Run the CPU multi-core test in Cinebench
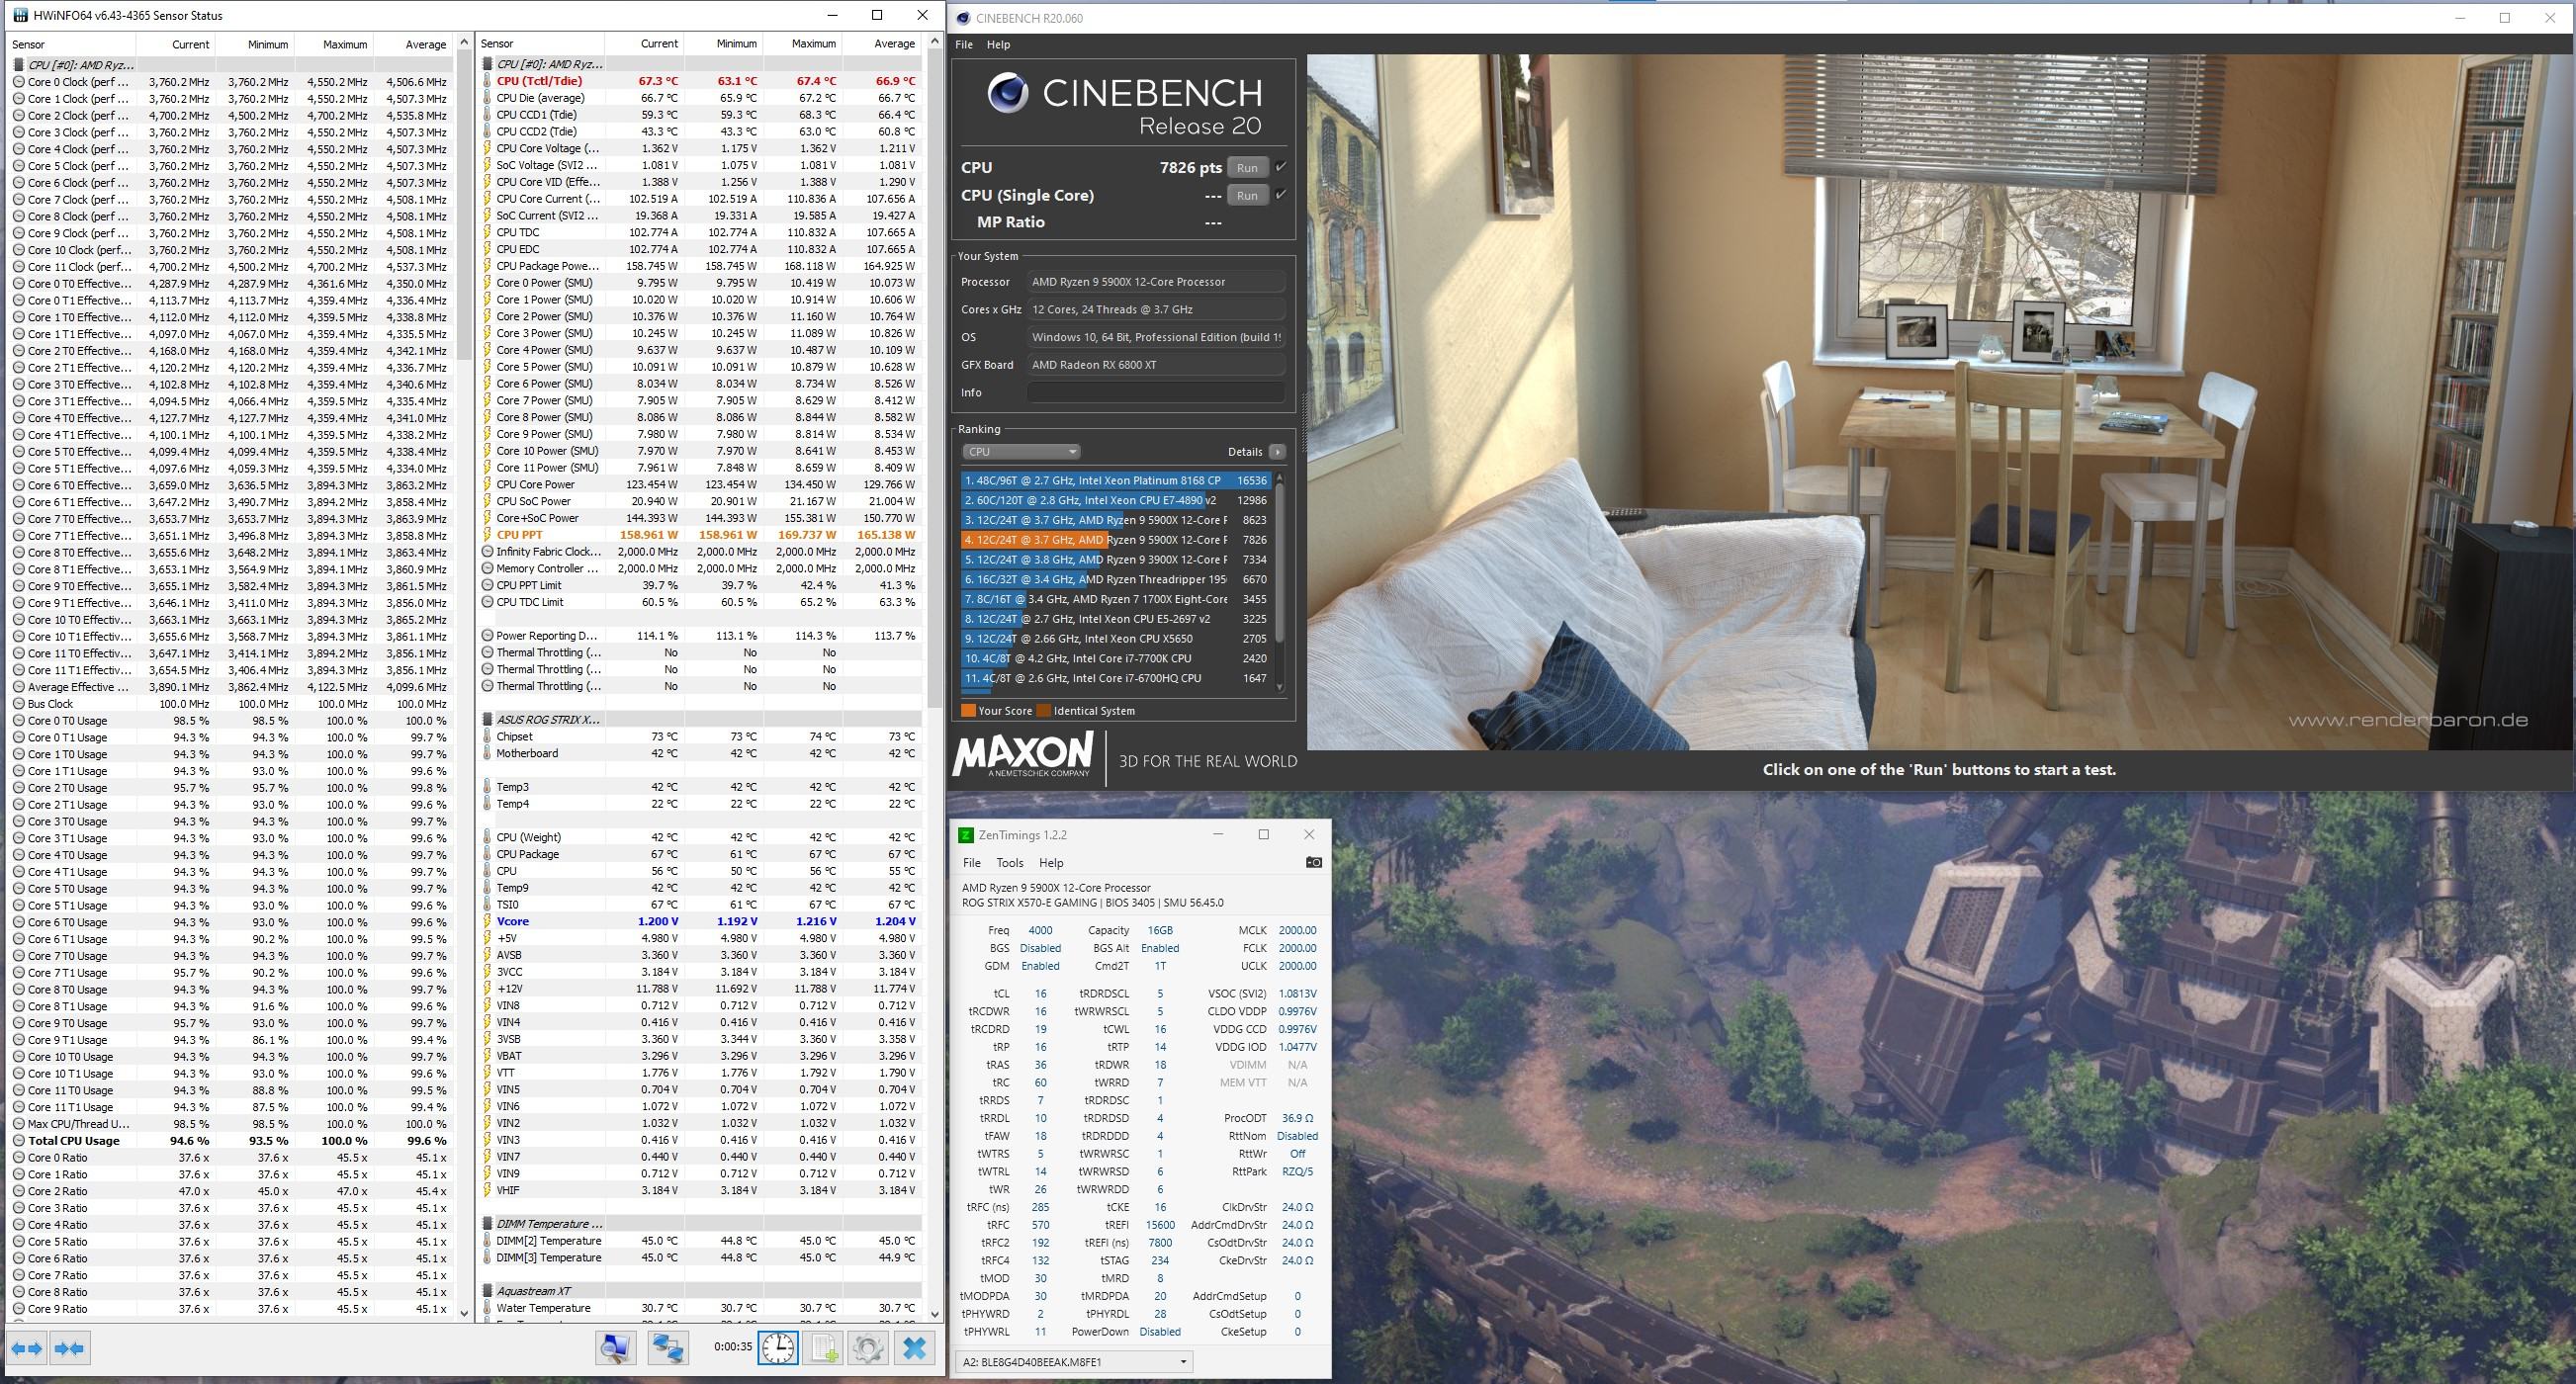The width and height of the screenshot is (2576, 1384). [x=1247, y=168]
